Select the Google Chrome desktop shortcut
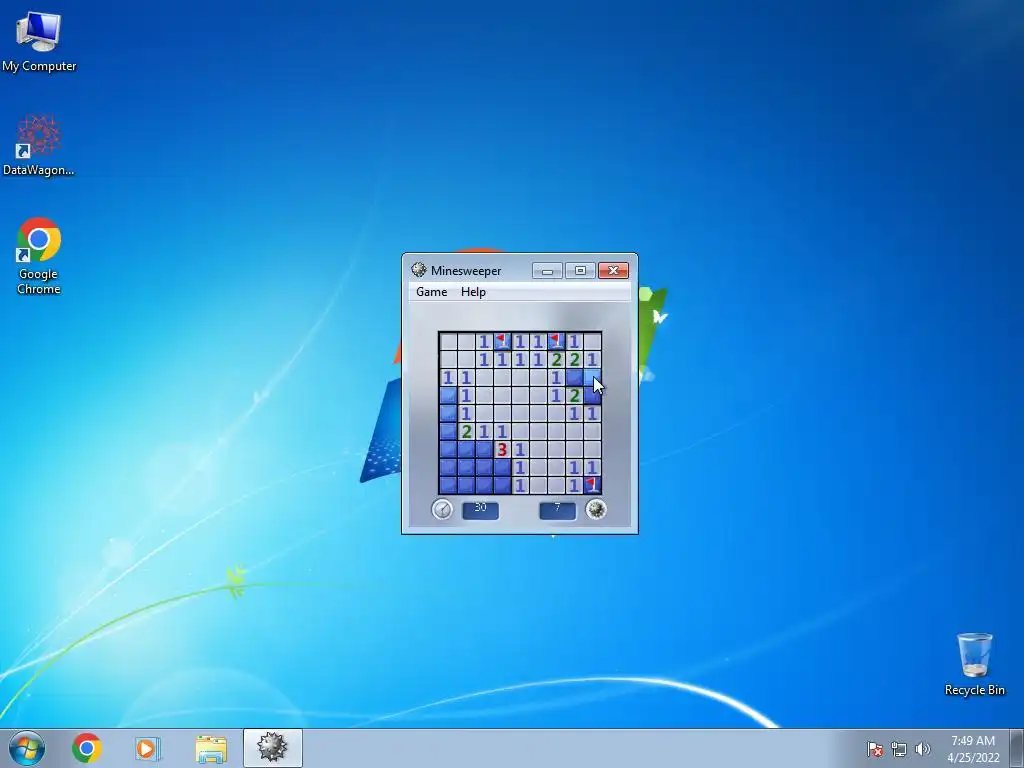This screenshot has height=768, width=1024. [x=39, y=256]
